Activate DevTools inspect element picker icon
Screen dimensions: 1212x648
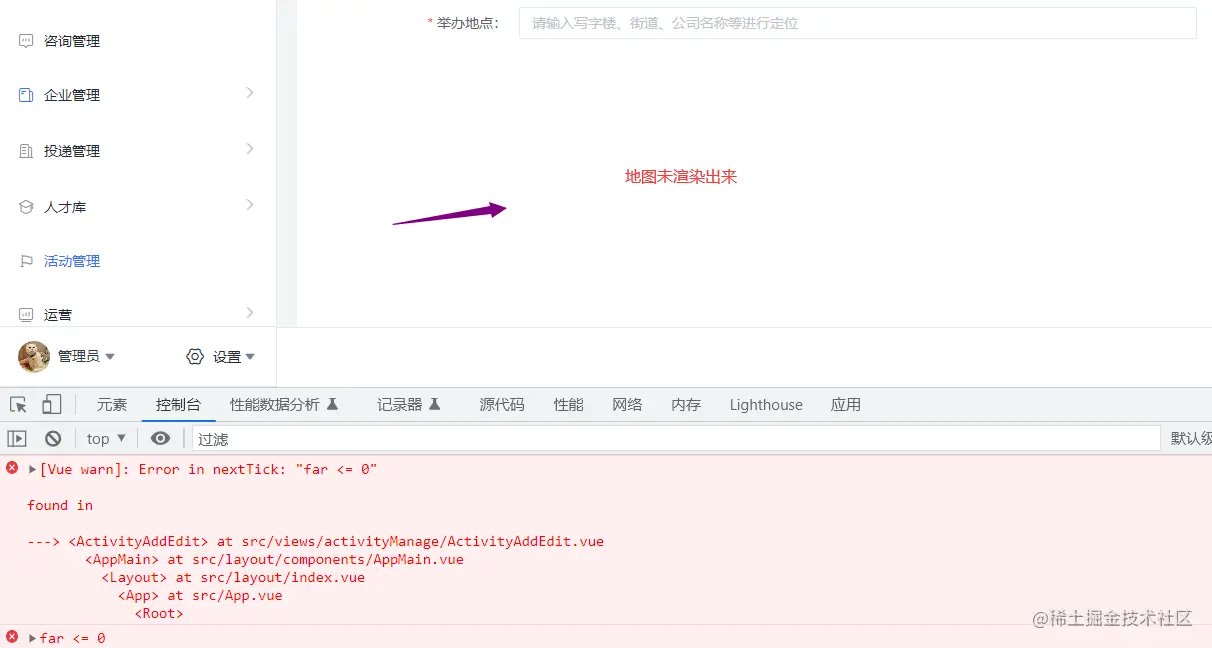tap(18, 405)
